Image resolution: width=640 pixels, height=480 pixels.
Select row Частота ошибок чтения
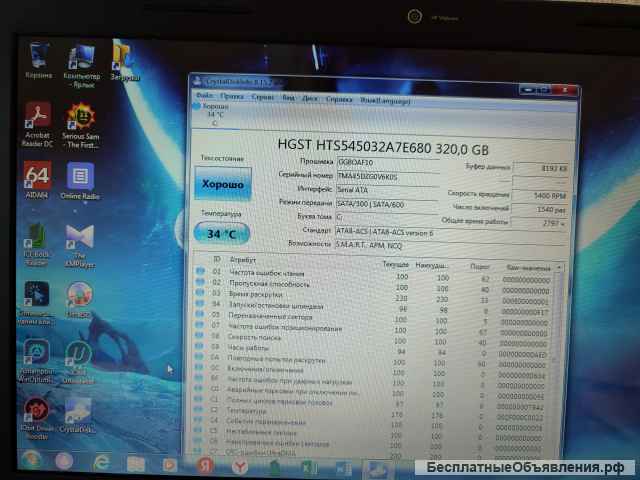pyautogui.click(x=373, y=276)
